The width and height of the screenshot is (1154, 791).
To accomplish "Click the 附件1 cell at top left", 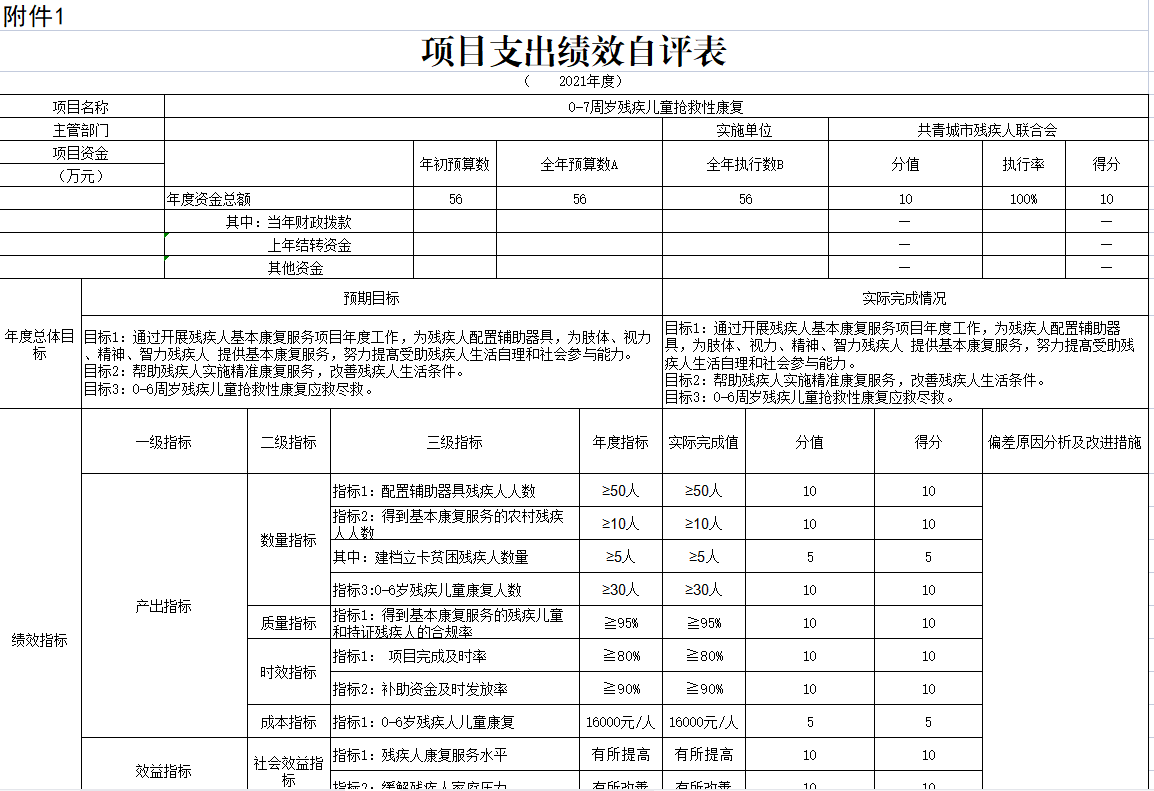I will [x=33, y=17].
